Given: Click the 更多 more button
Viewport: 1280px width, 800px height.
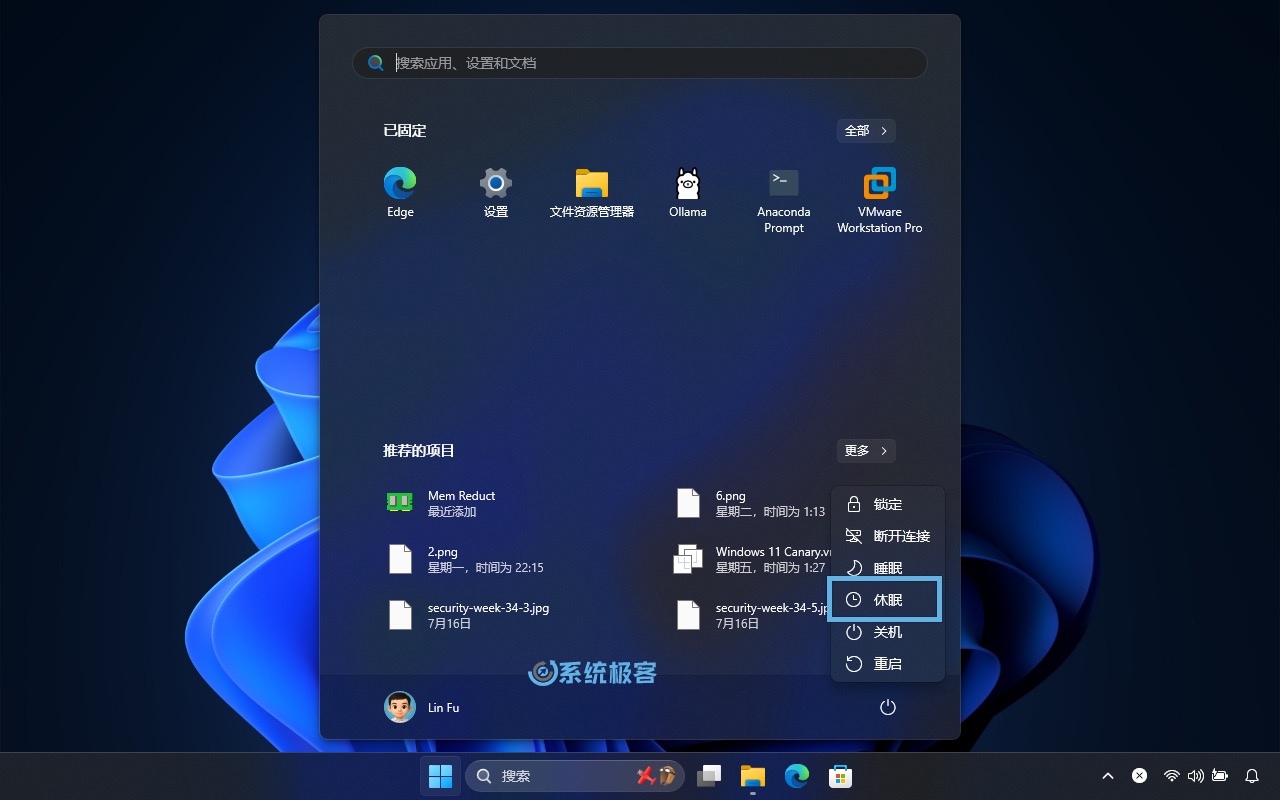Looking at the screenshot, I should [866, 451].
